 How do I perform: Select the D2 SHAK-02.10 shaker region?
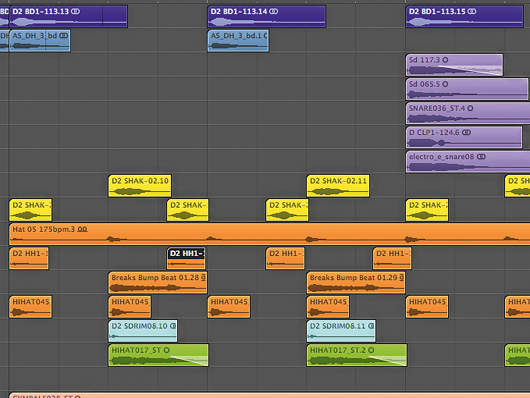click(140, 186)
